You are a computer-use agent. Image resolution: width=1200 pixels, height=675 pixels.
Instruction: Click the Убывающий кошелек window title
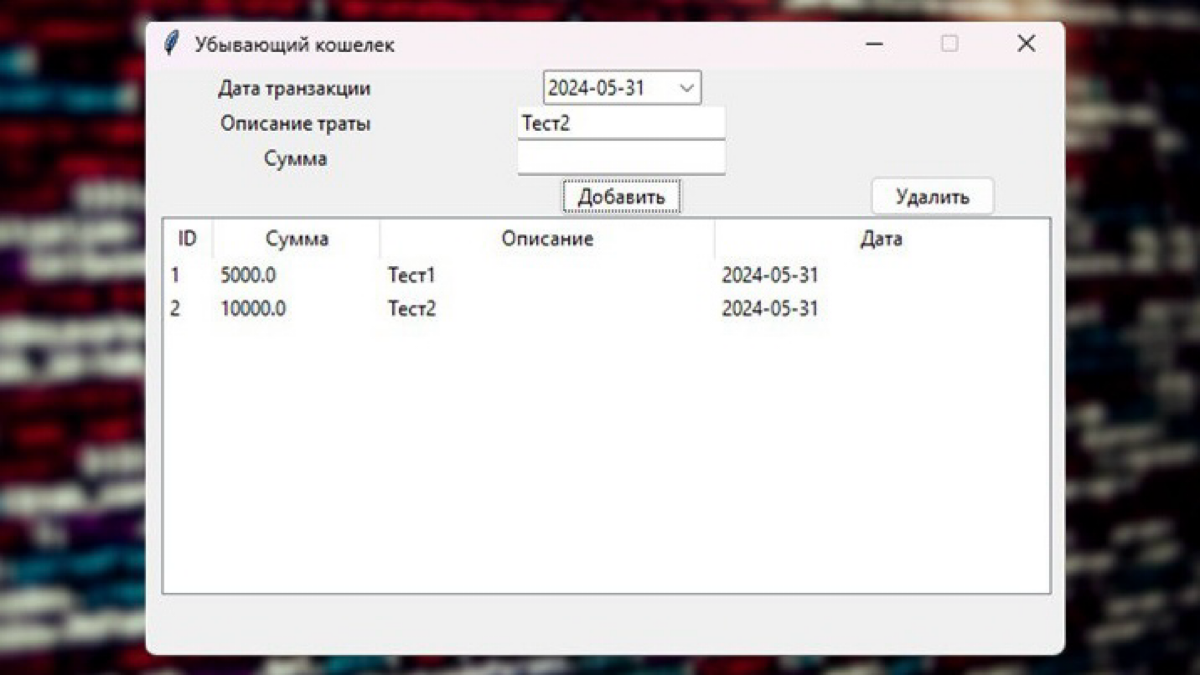296,44
